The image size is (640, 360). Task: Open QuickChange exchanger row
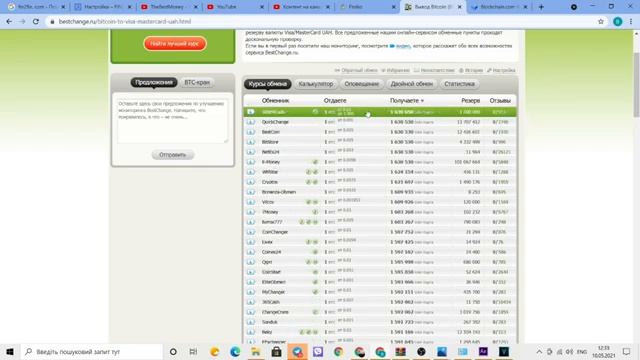(380, 122)
